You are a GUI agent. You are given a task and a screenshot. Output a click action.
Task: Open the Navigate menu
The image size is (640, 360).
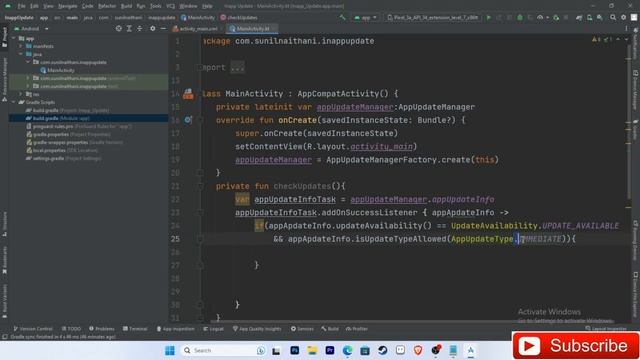pyautogui.click(x=67, y=6)
